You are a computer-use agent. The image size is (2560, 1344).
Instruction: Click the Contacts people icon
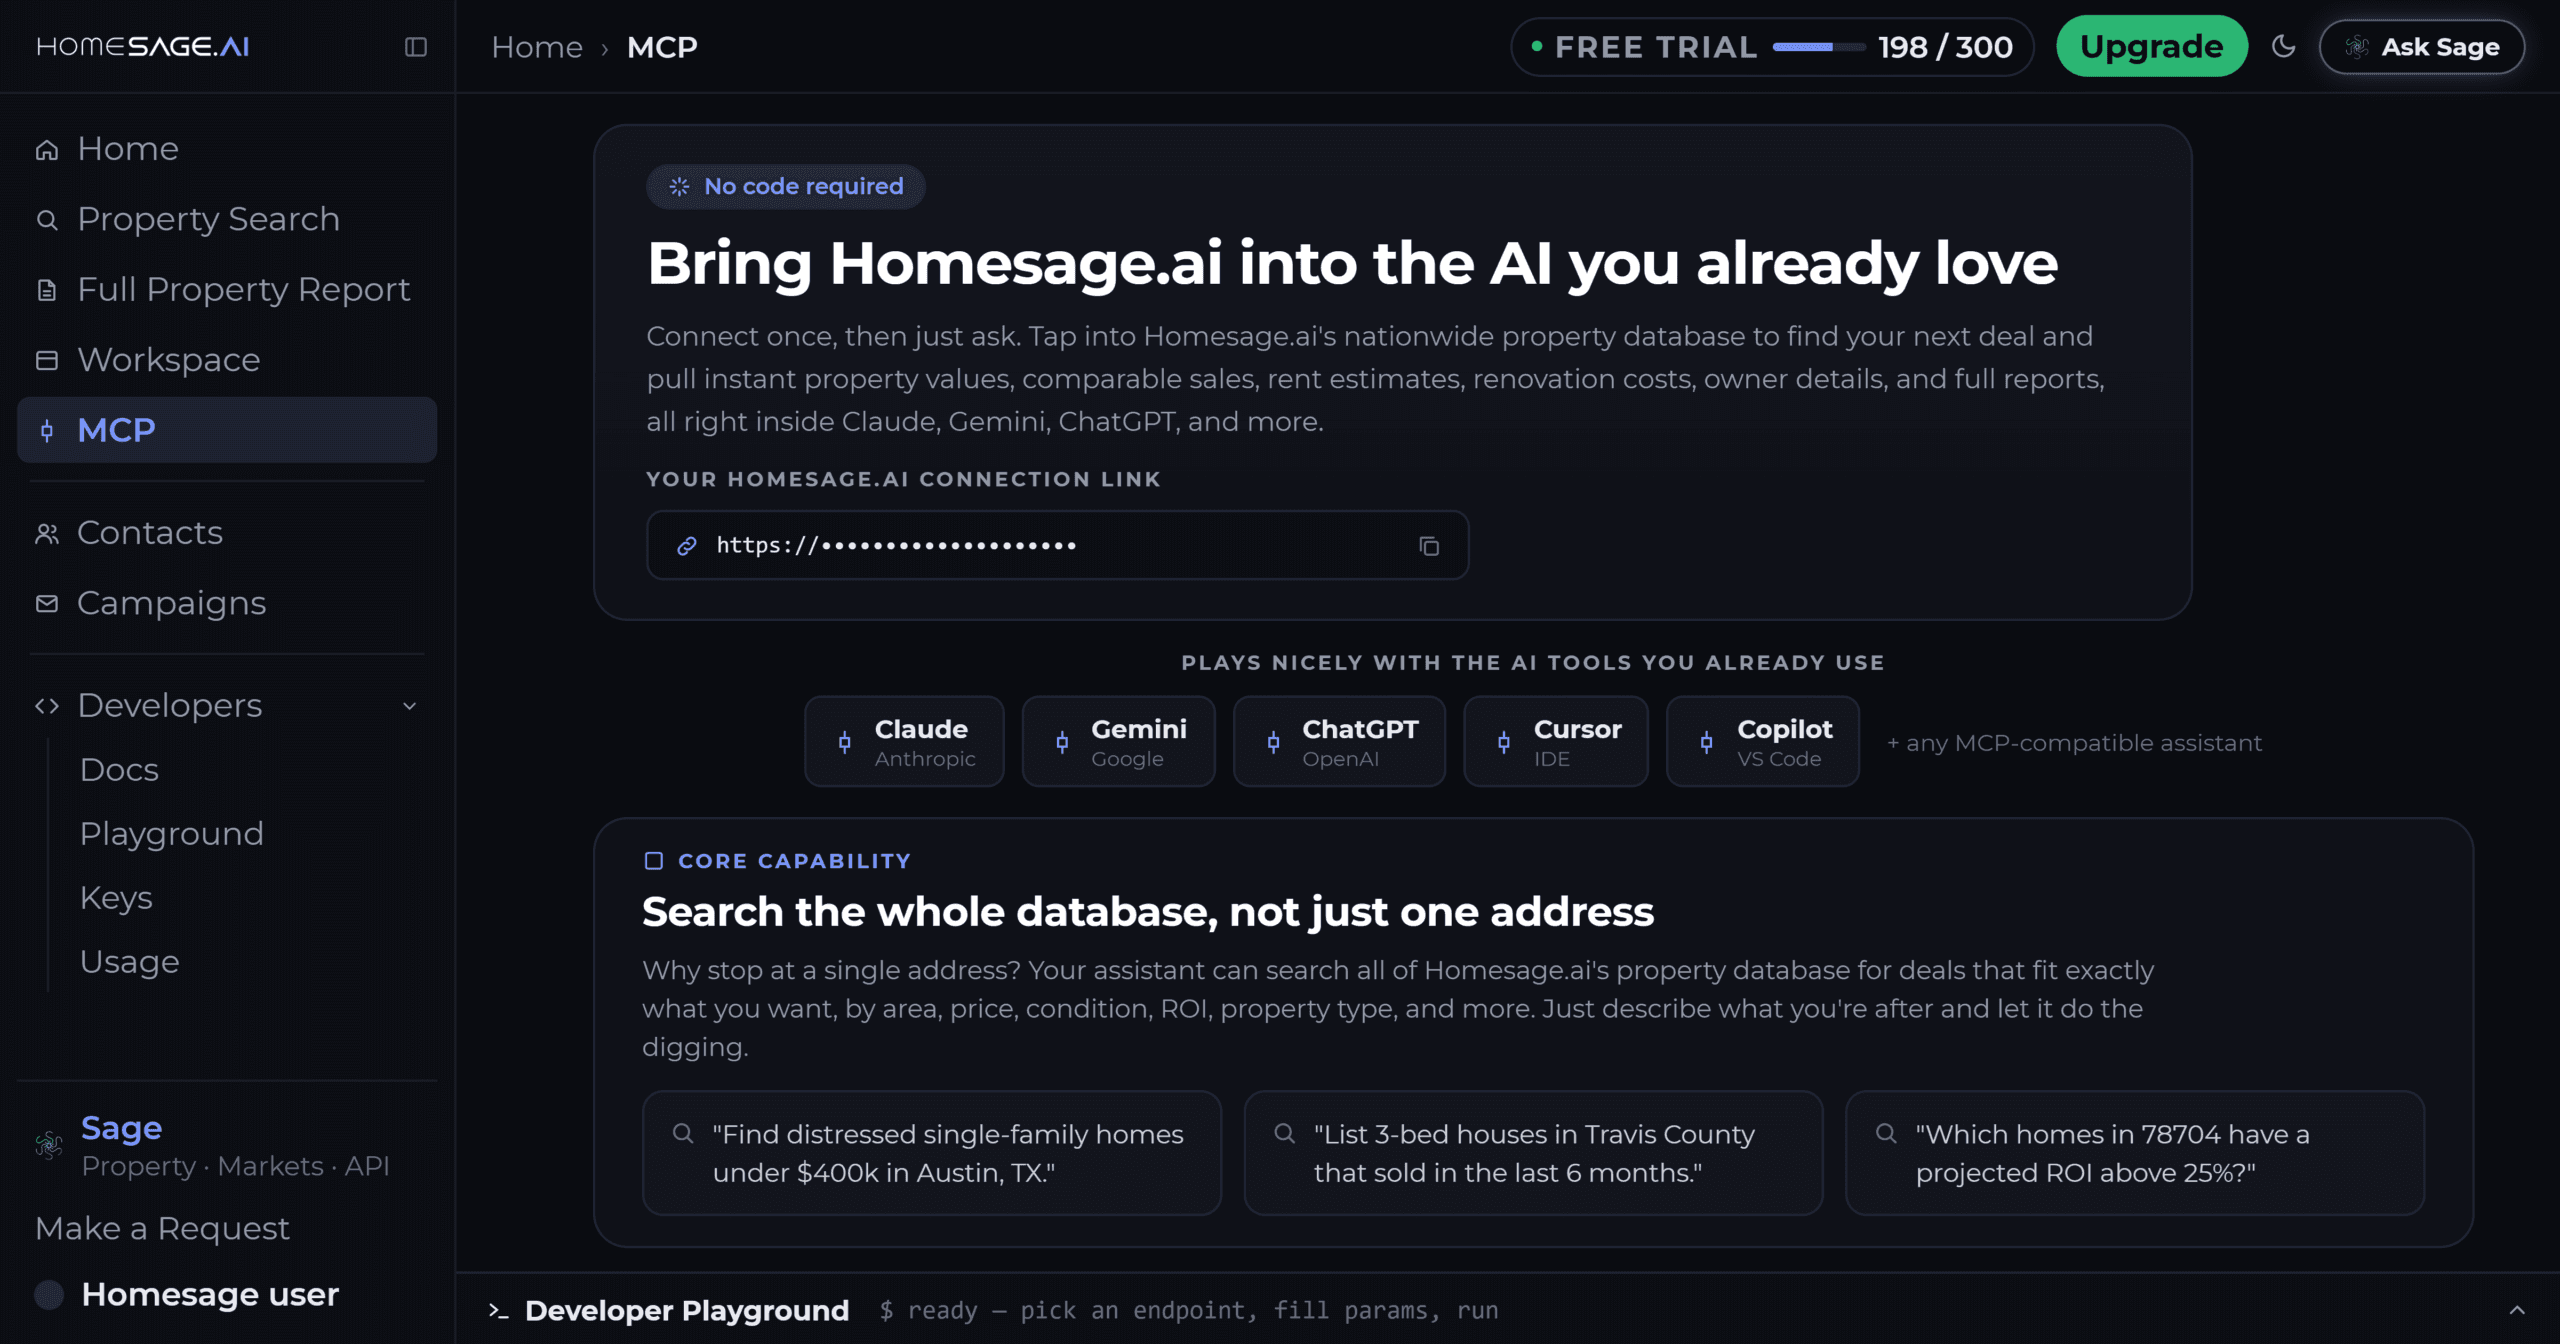click(47, 534)
